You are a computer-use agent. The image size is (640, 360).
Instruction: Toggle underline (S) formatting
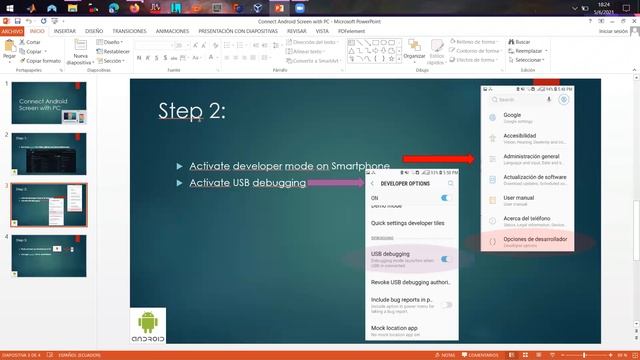(156, 58)
